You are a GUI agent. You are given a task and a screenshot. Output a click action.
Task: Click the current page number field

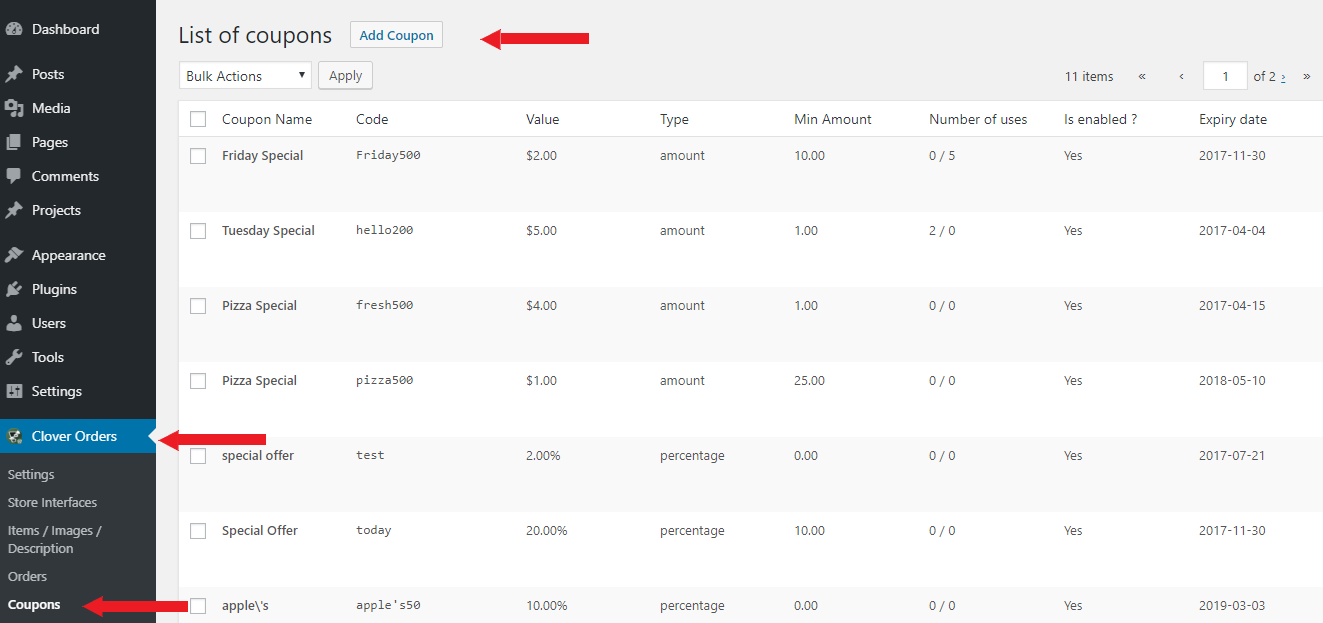click(1225, 76)
